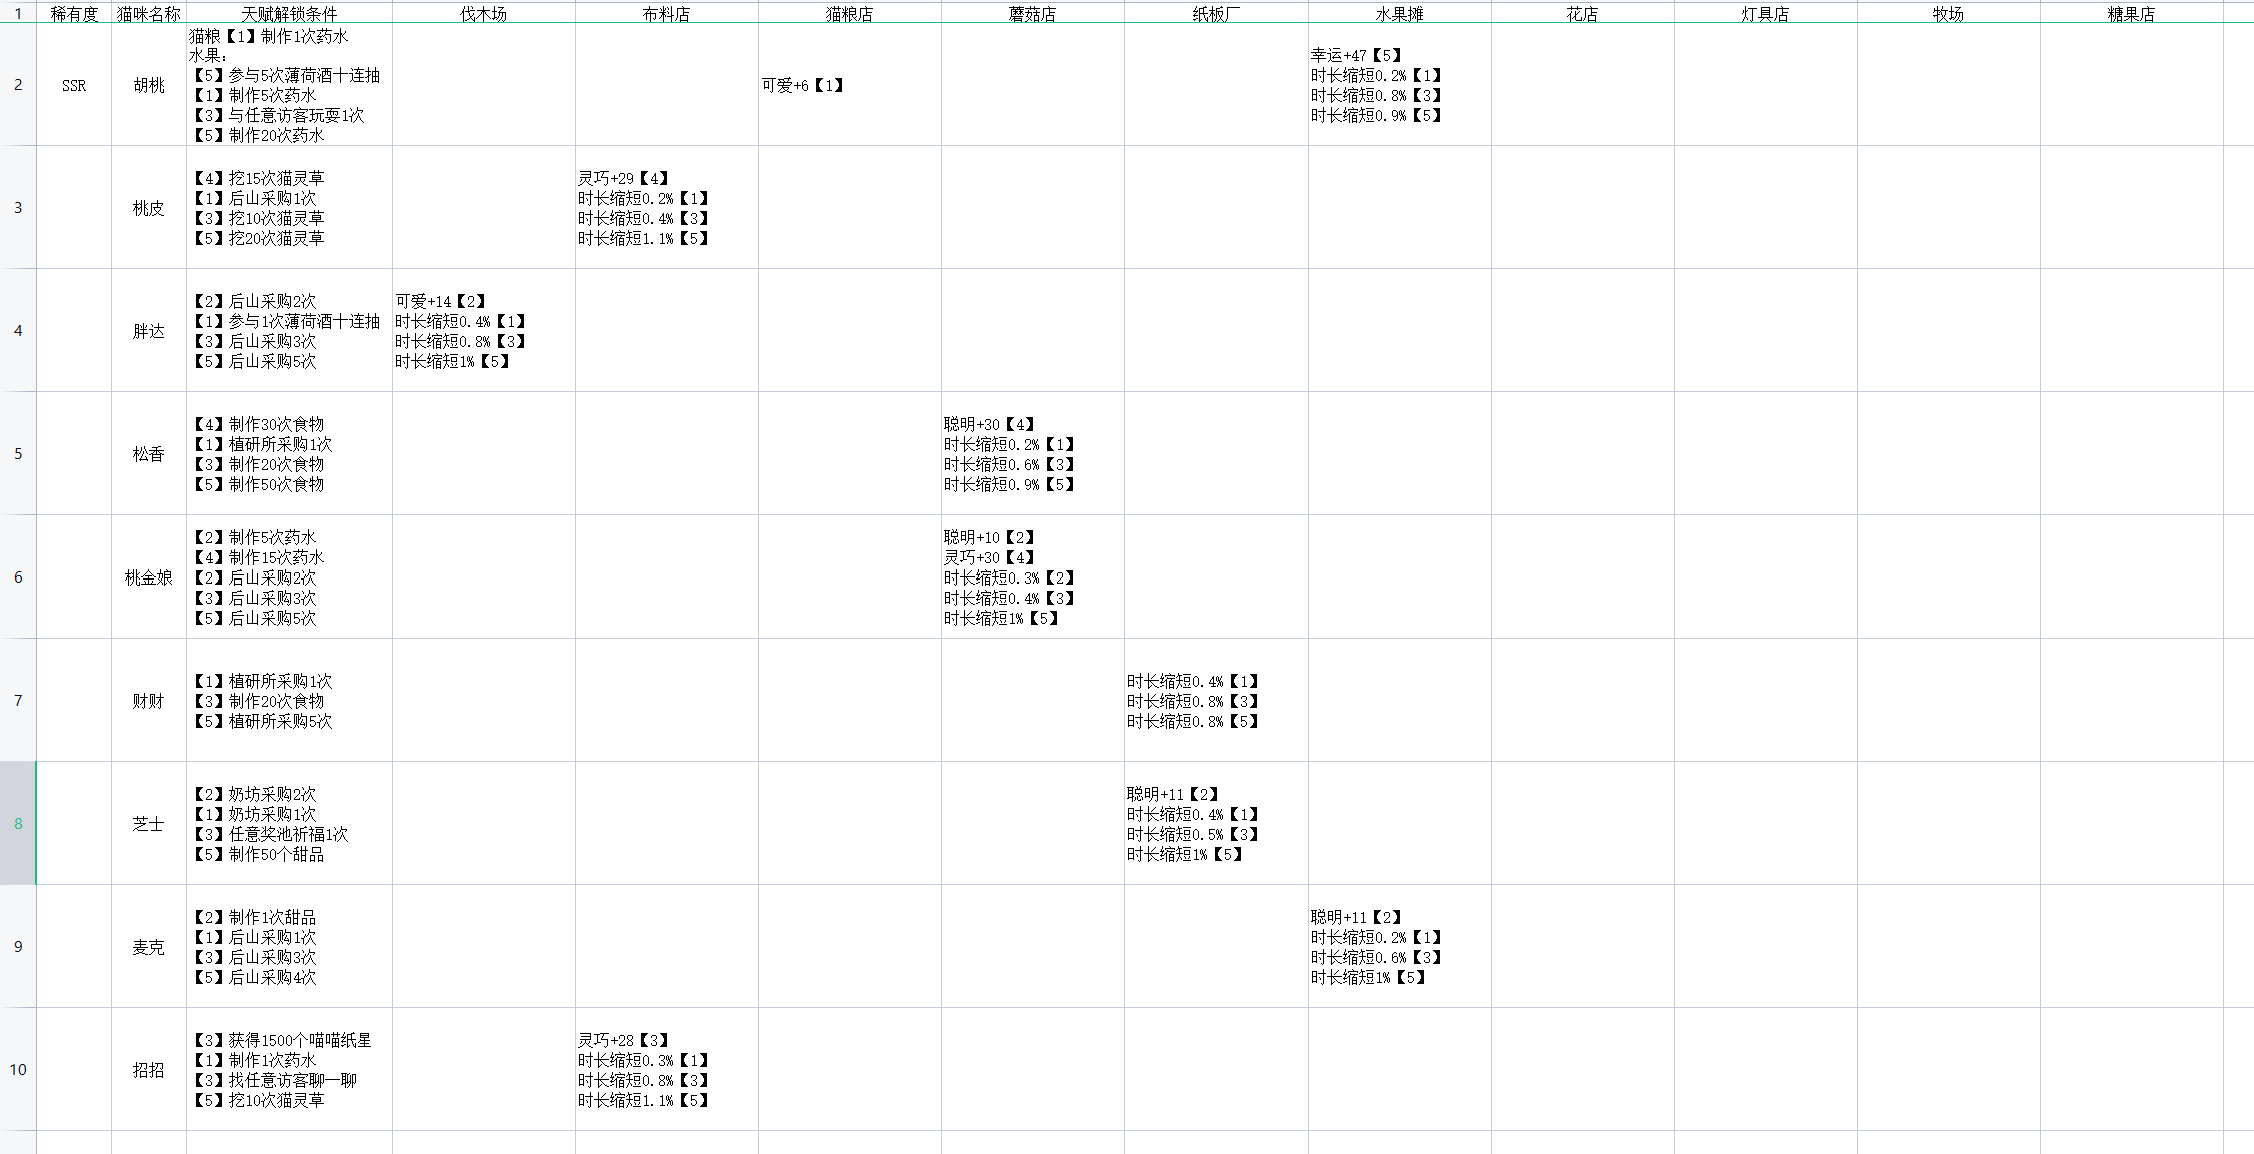Image resolution: width=2254 pixels, height=1154 pixels.
Task: Click the cat name cell 松香
Action: (149, 454)
